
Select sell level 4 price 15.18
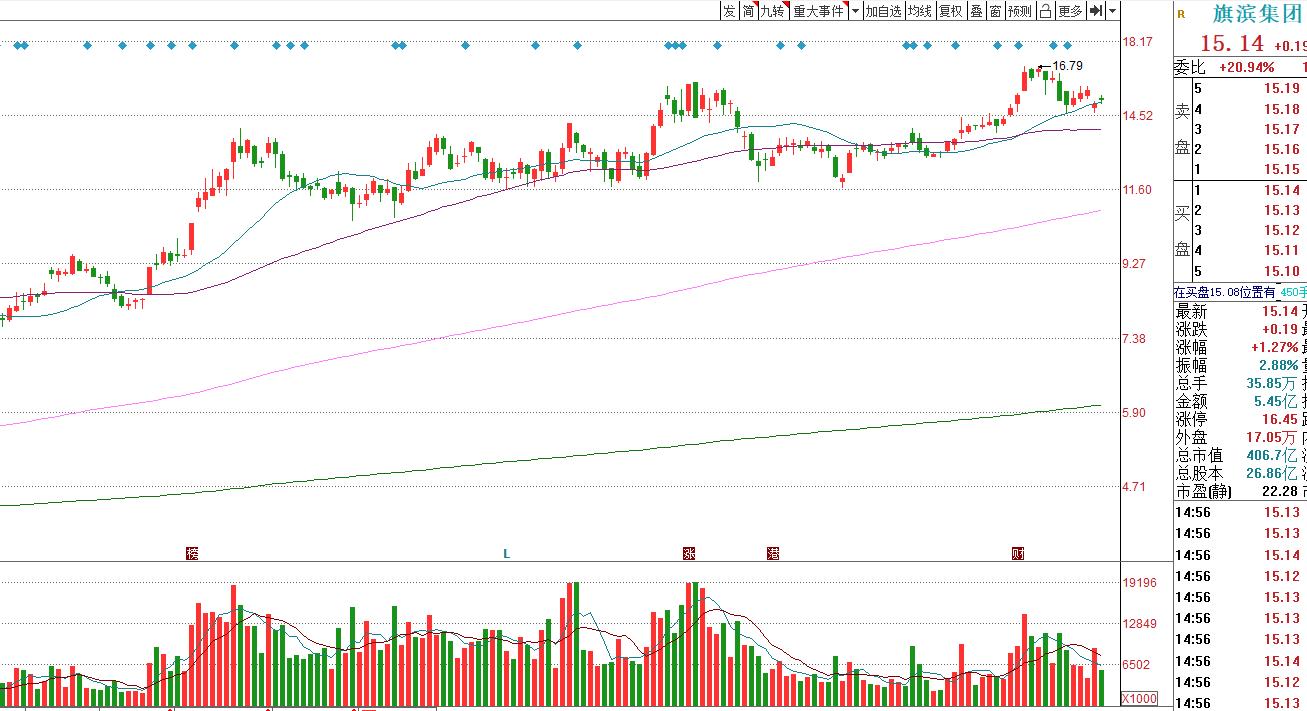coord(1282,109)
